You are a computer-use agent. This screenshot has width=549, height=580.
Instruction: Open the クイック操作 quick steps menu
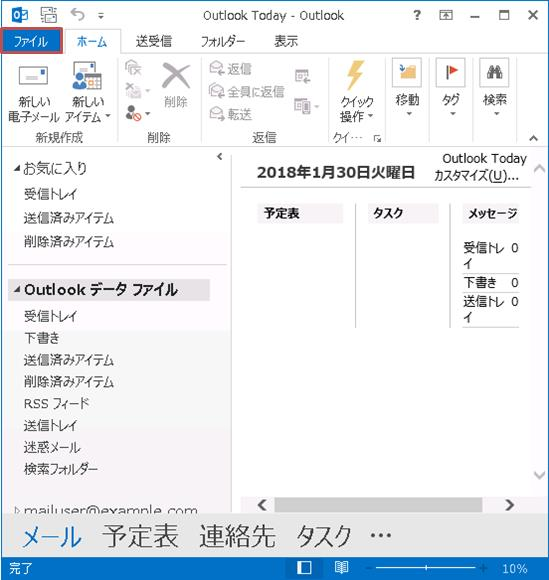[x=357, y=92]
